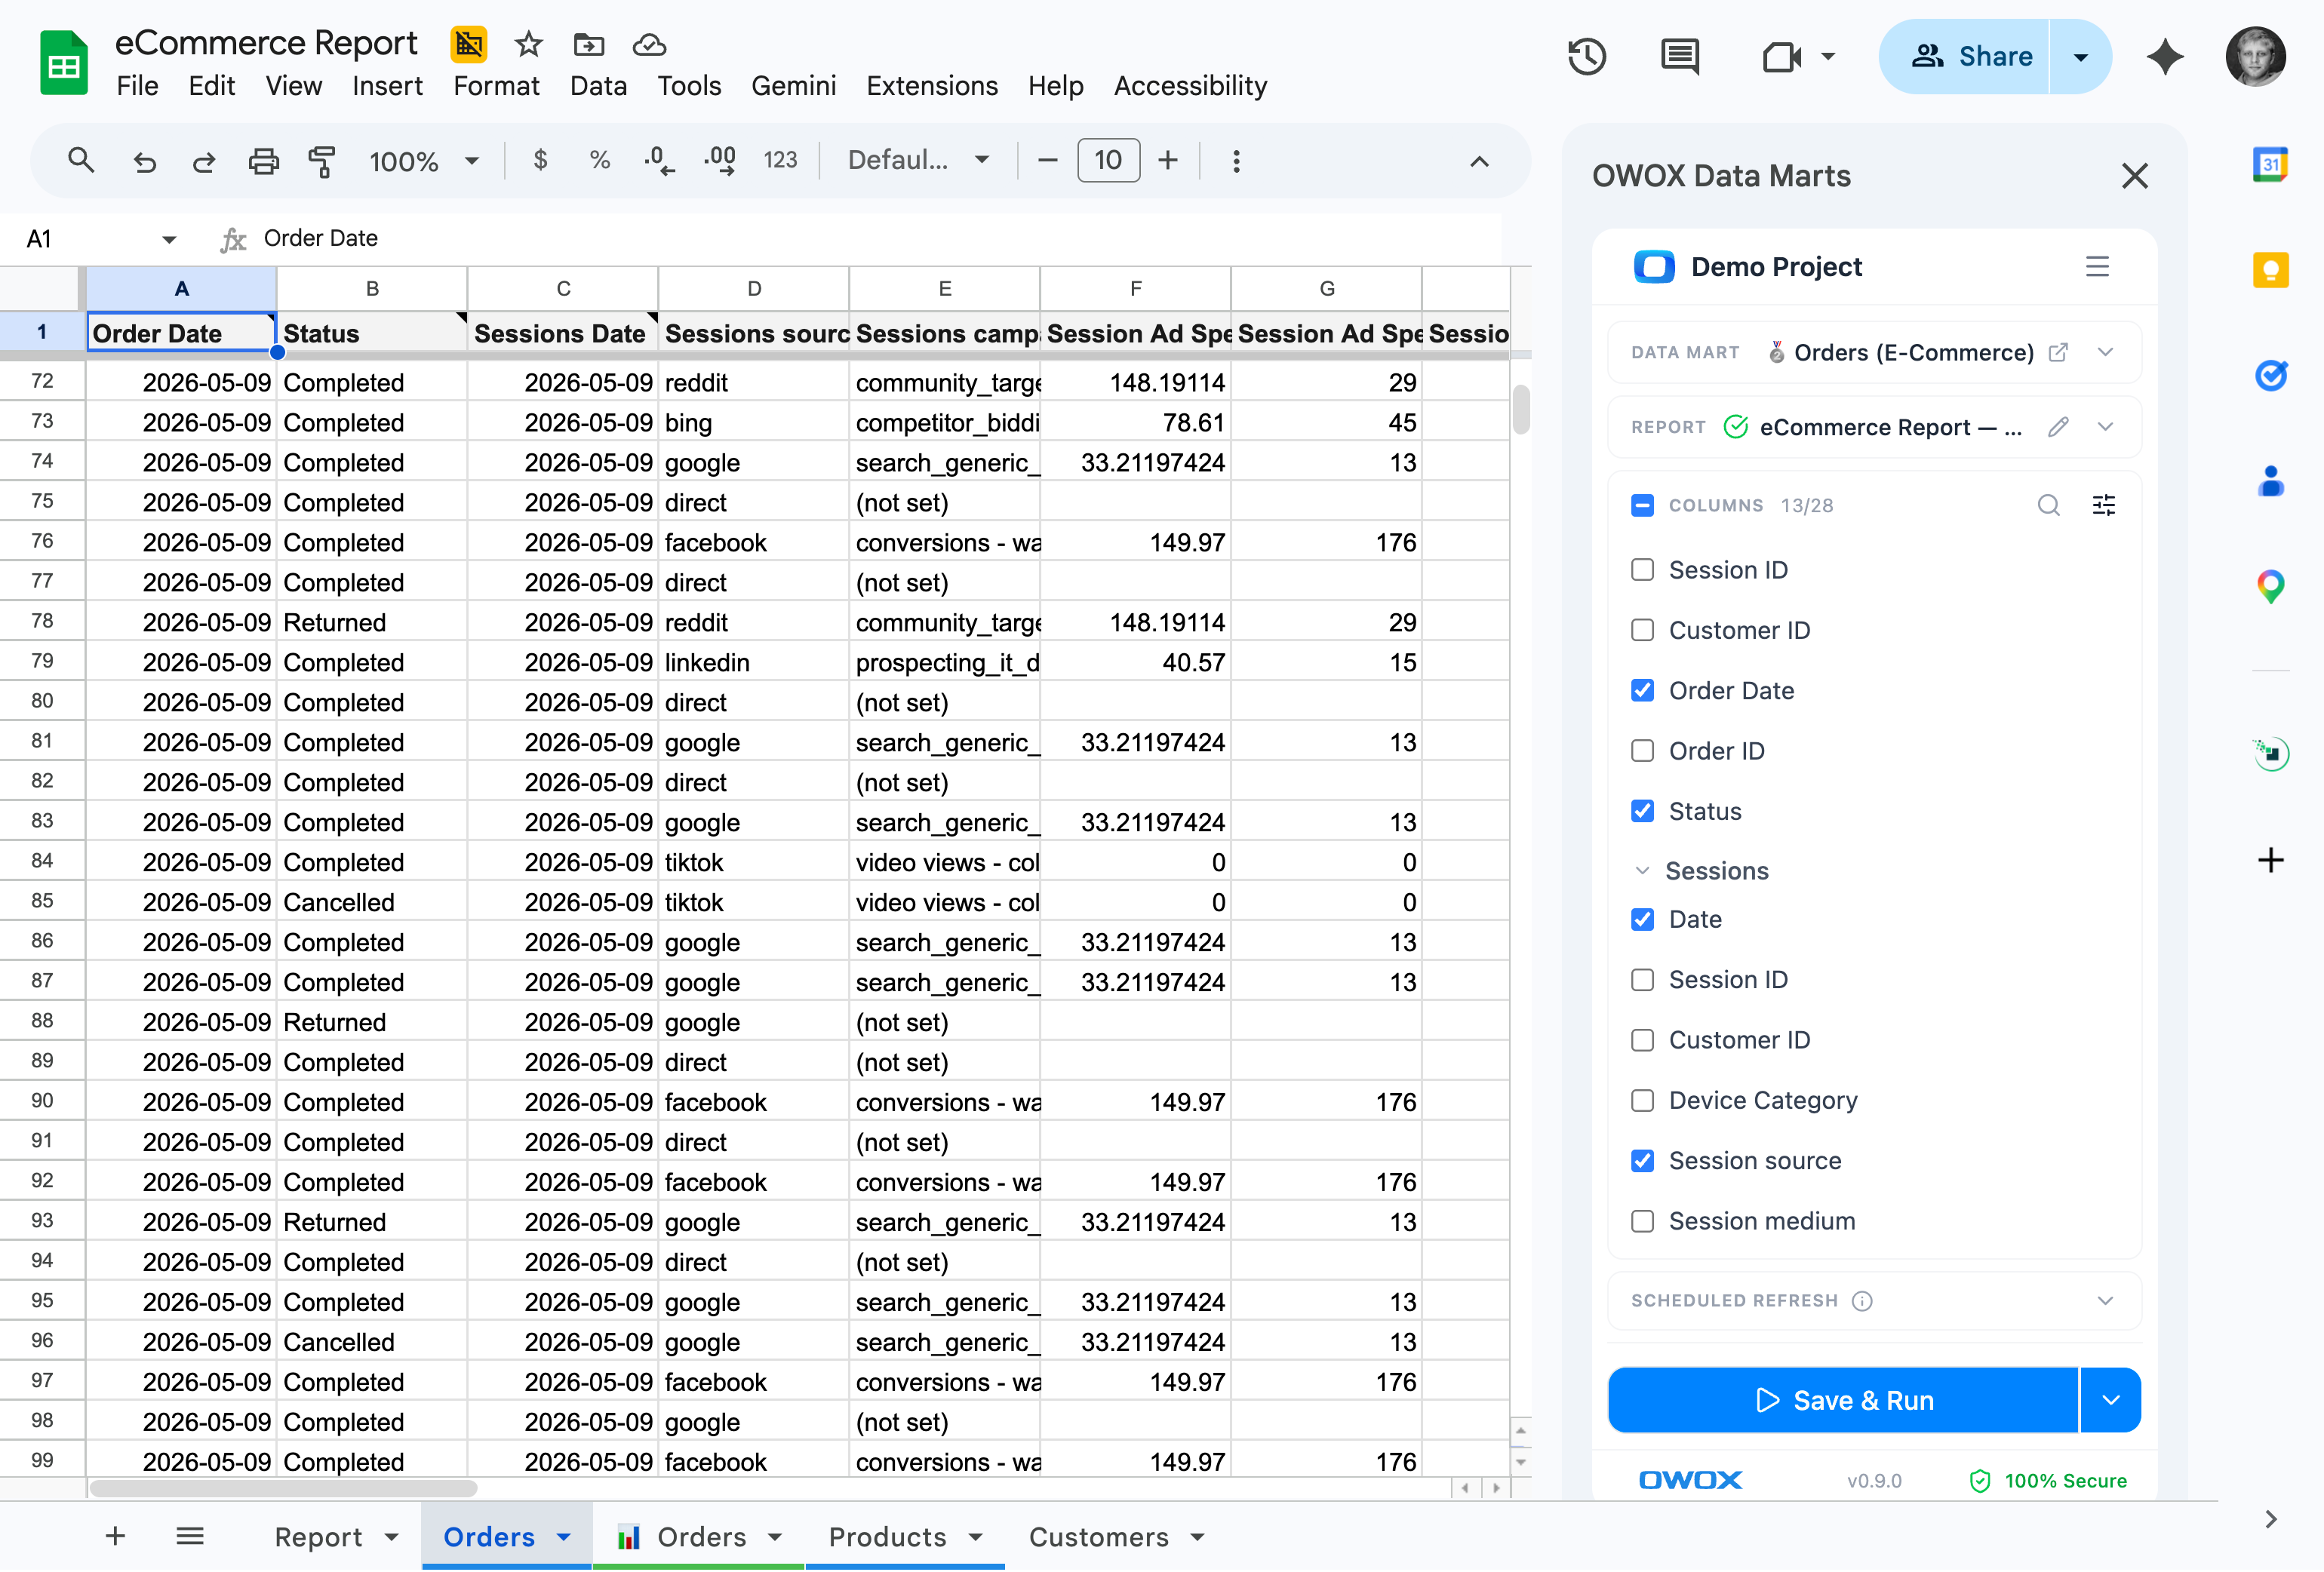Open comments icon in header
2324x1572 pixels.
click(1679, 56)
